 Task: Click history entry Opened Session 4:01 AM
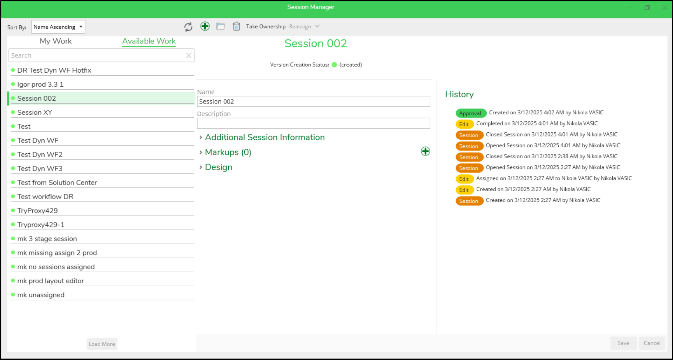[x=553, y=146]
